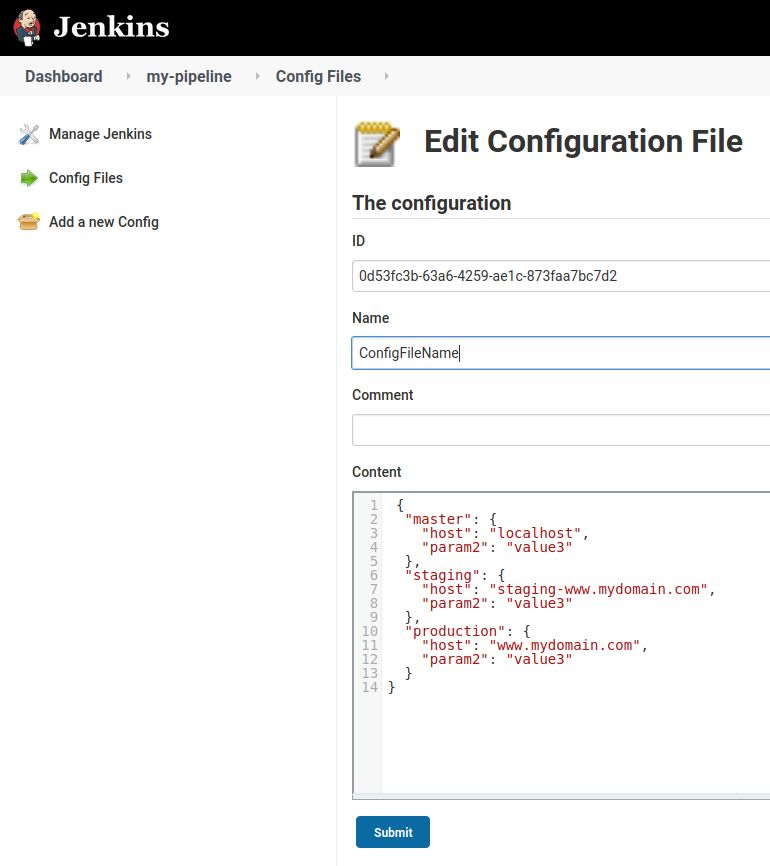770x866 pixels.
Task: Click the Jenkins title text
Action: 111,27
